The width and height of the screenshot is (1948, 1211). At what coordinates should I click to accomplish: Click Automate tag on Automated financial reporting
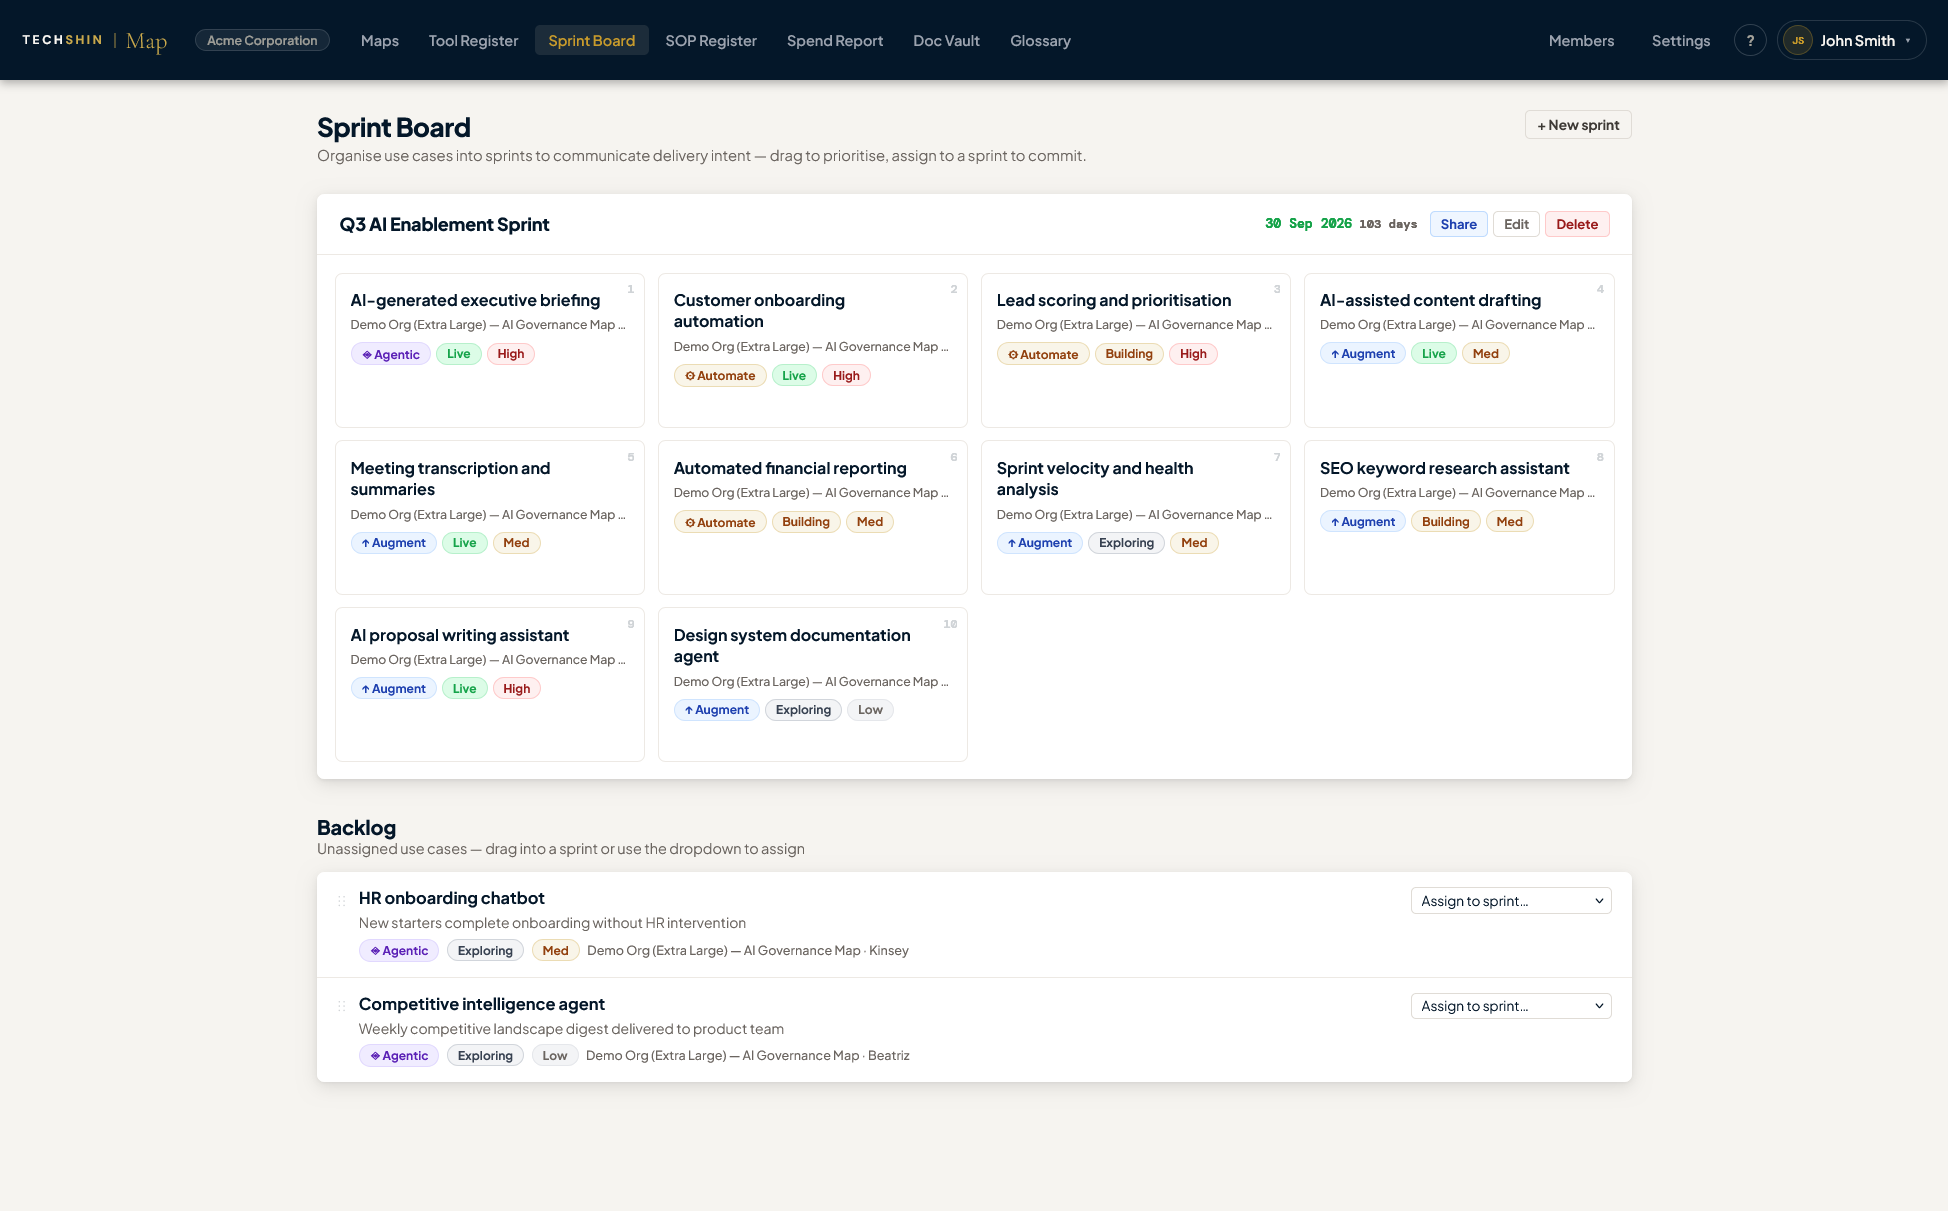720,522
